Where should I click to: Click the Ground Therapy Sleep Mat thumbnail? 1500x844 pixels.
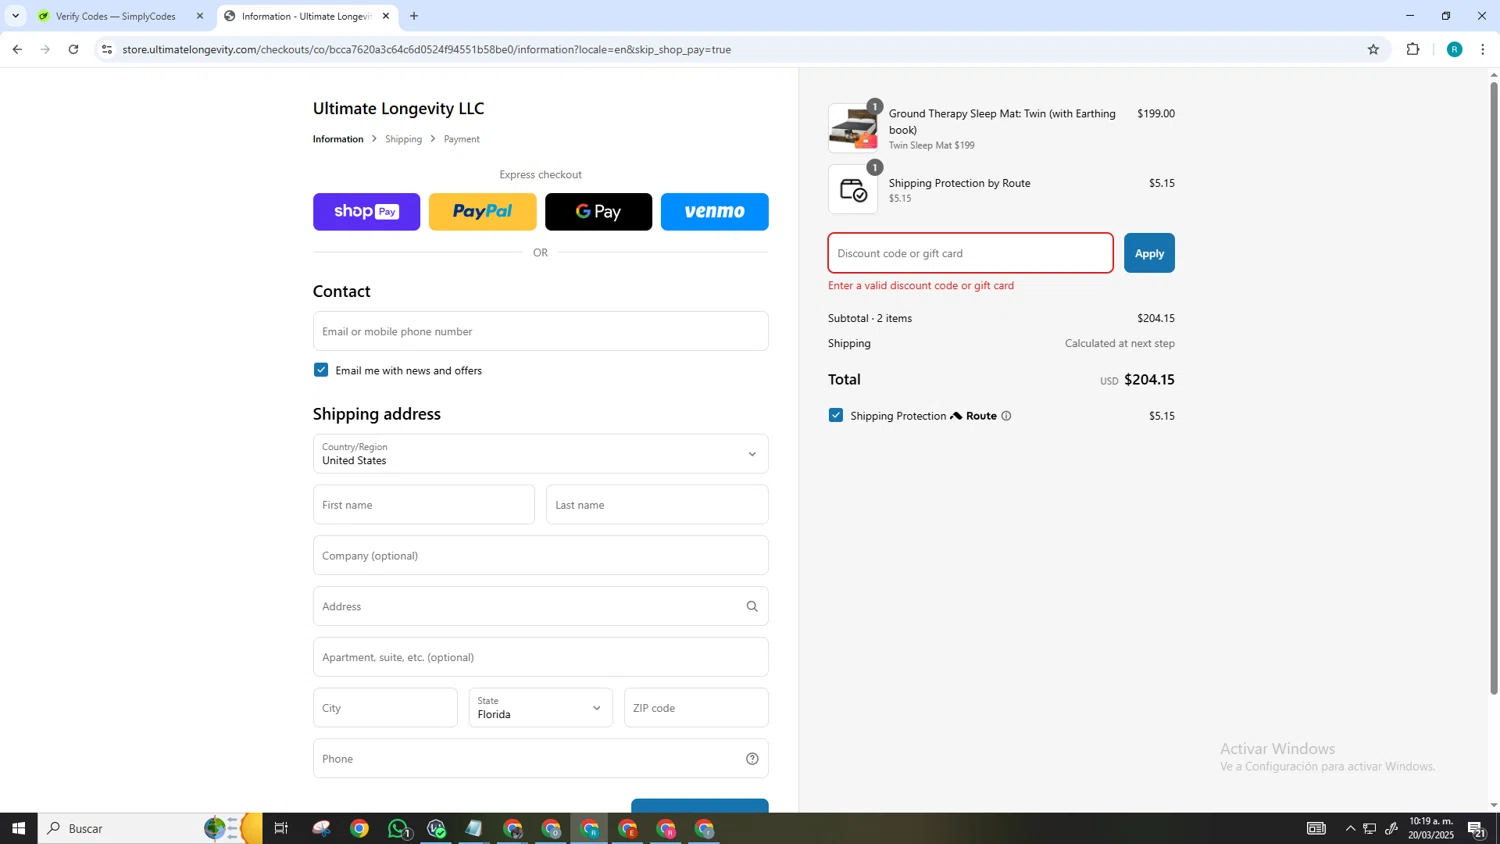pyautogui.click(x=853, y=128)
